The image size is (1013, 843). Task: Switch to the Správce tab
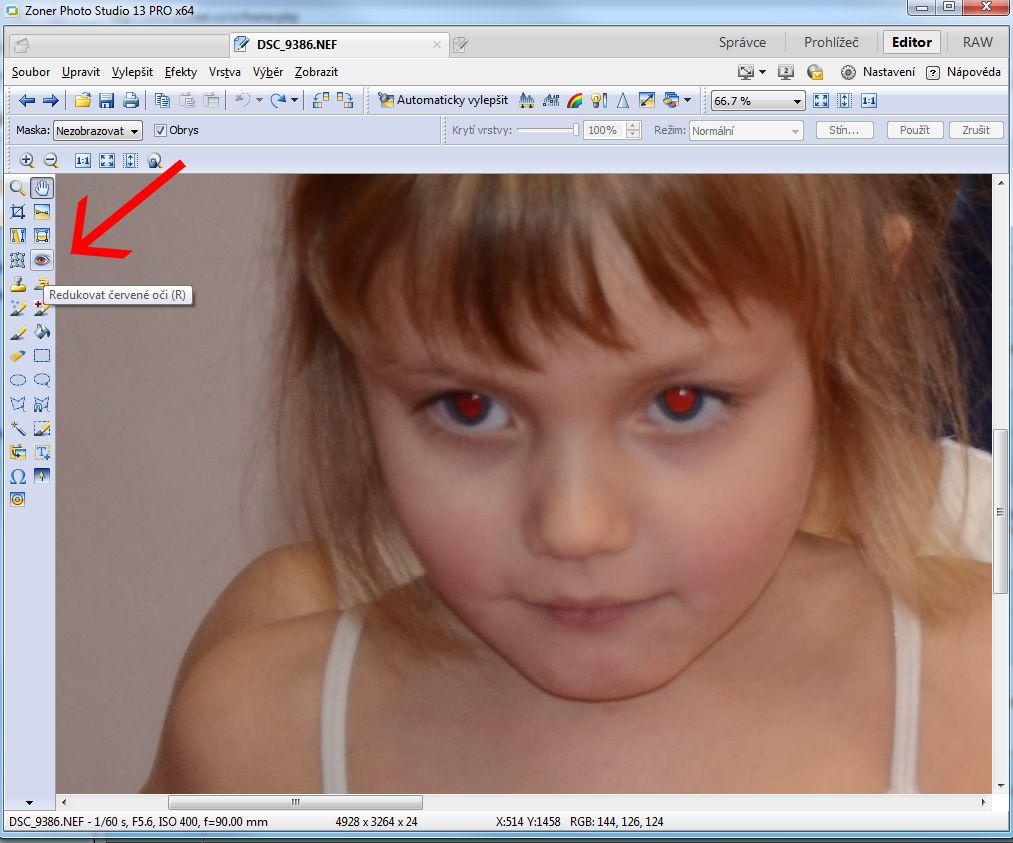pyautogui.click(x=742, y=42)
